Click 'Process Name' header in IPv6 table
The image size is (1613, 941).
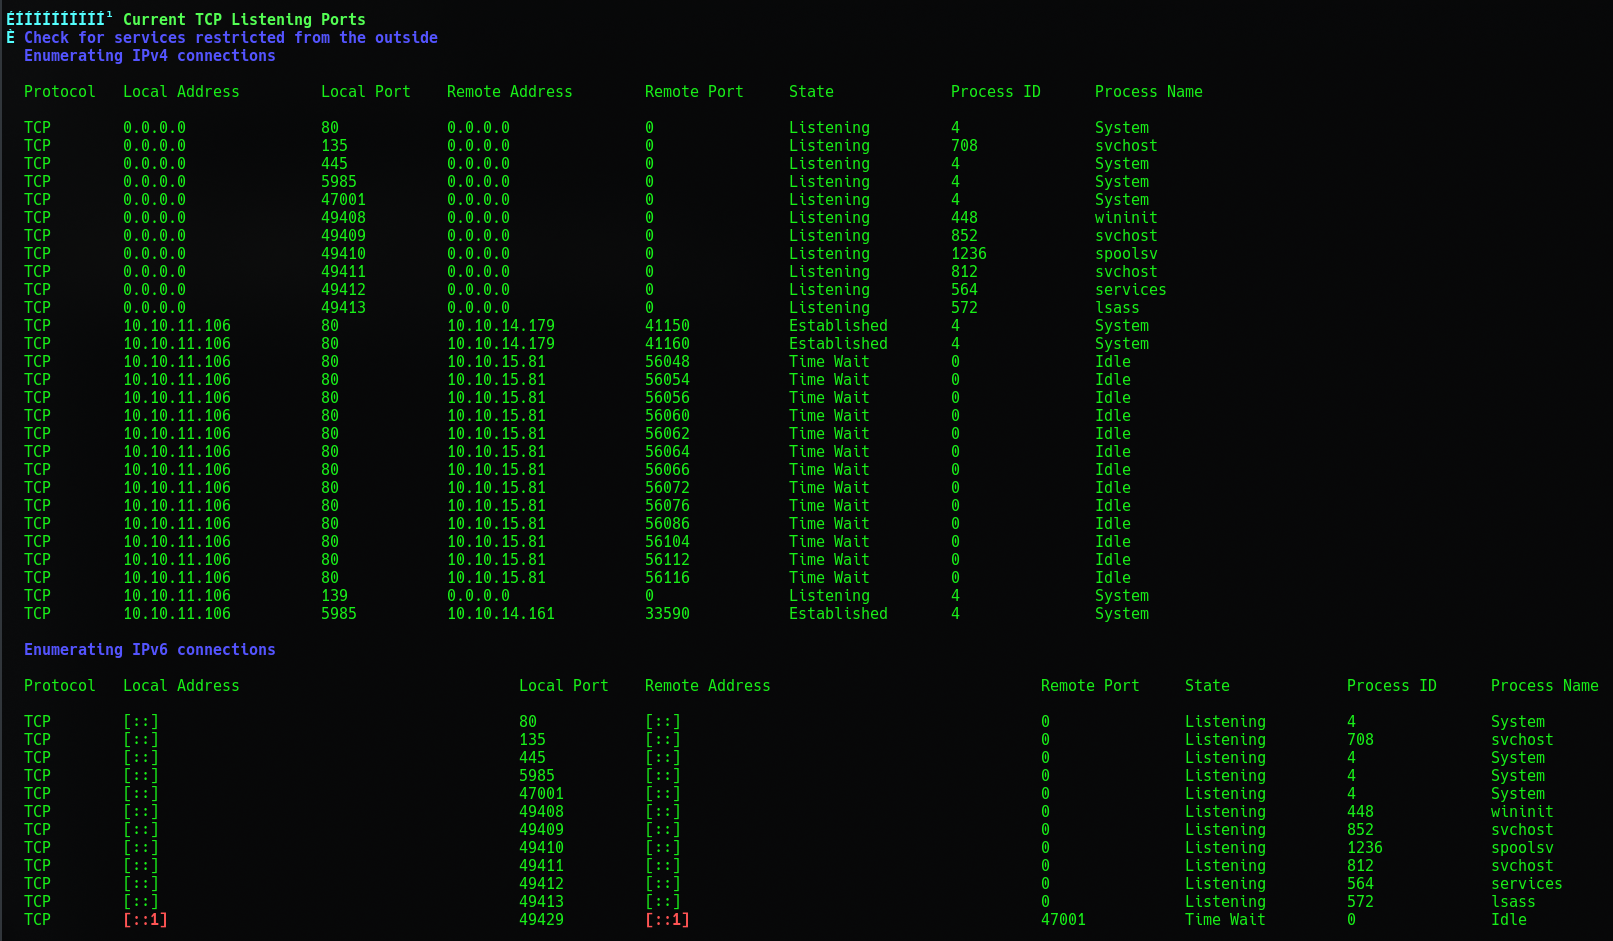1544,685
